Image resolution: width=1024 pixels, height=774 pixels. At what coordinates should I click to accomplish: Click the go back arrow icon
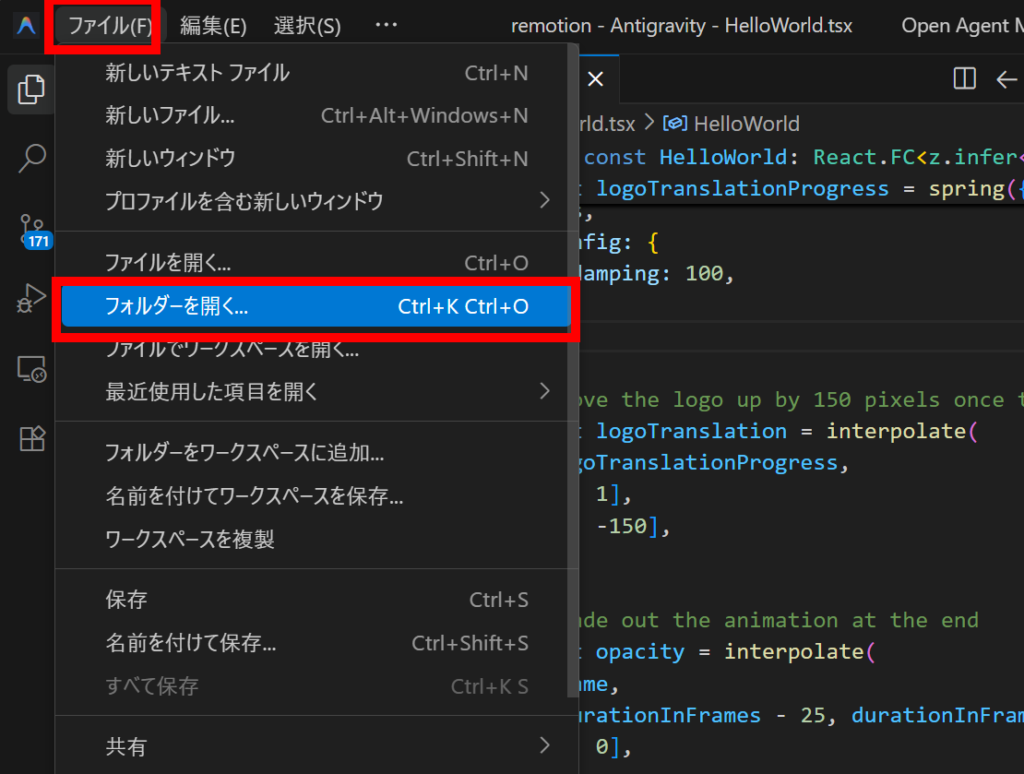tap(1006, 79)
